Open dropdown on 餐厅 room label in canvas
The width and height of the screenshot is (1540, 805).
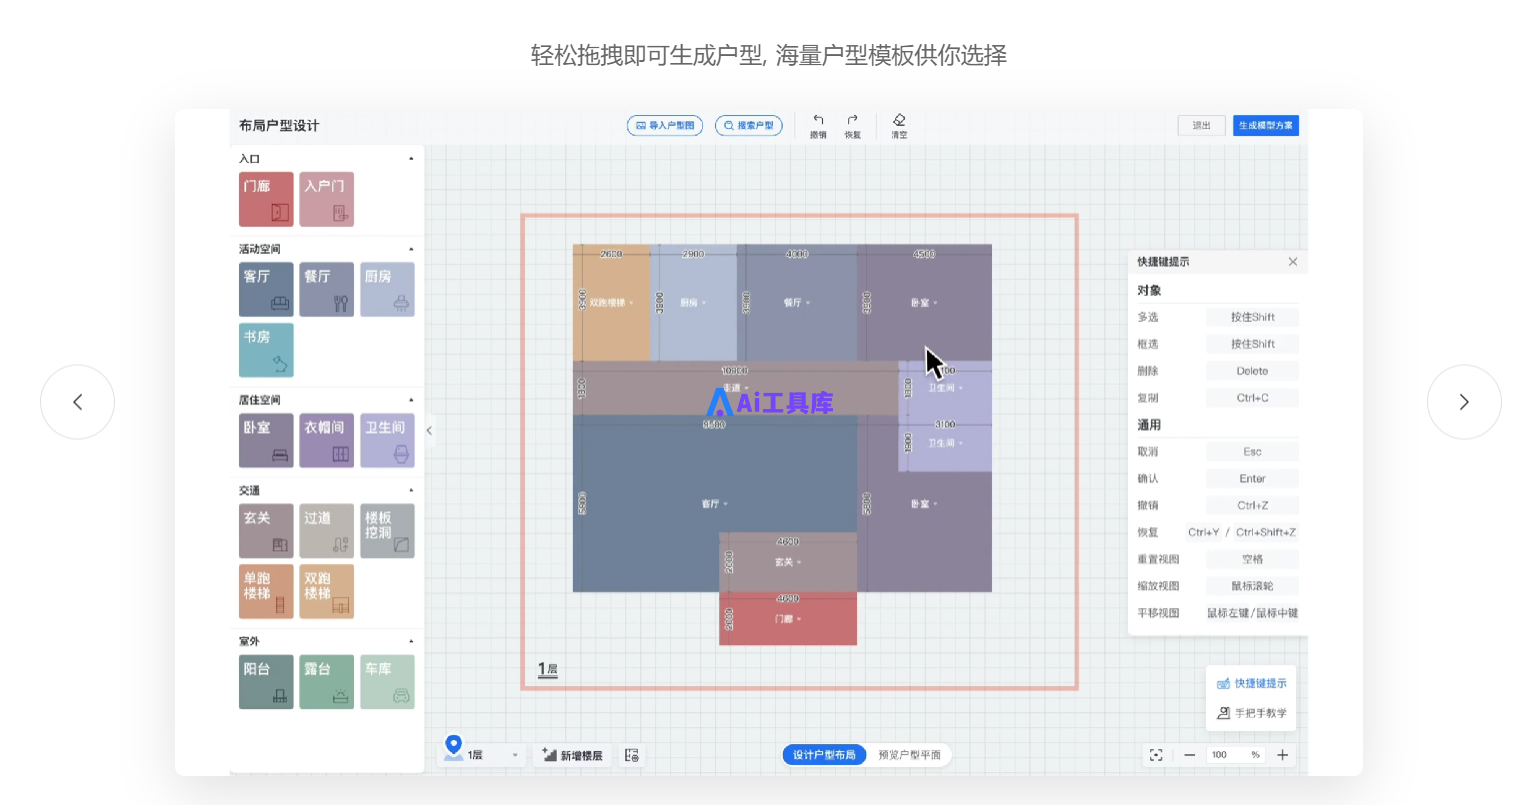[x=808, y=302]
